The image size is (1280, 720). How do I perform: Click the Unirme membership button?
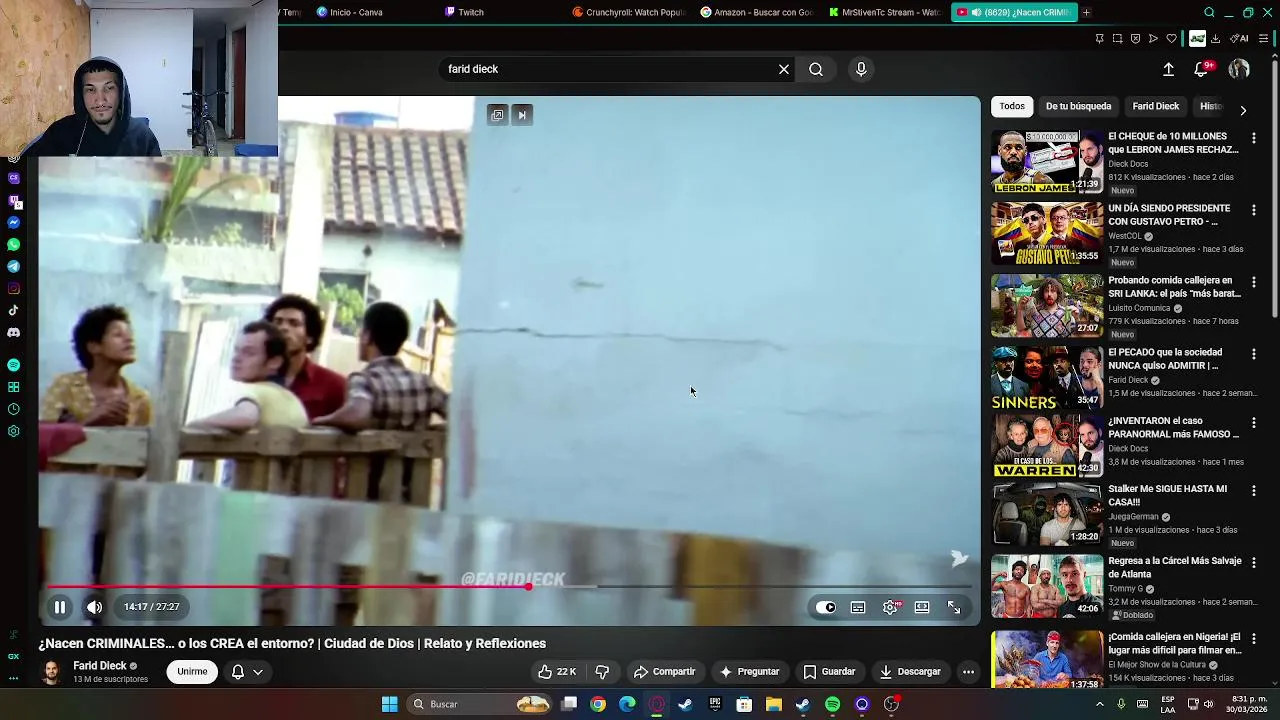pyautogui.click(x=192, y=672)
